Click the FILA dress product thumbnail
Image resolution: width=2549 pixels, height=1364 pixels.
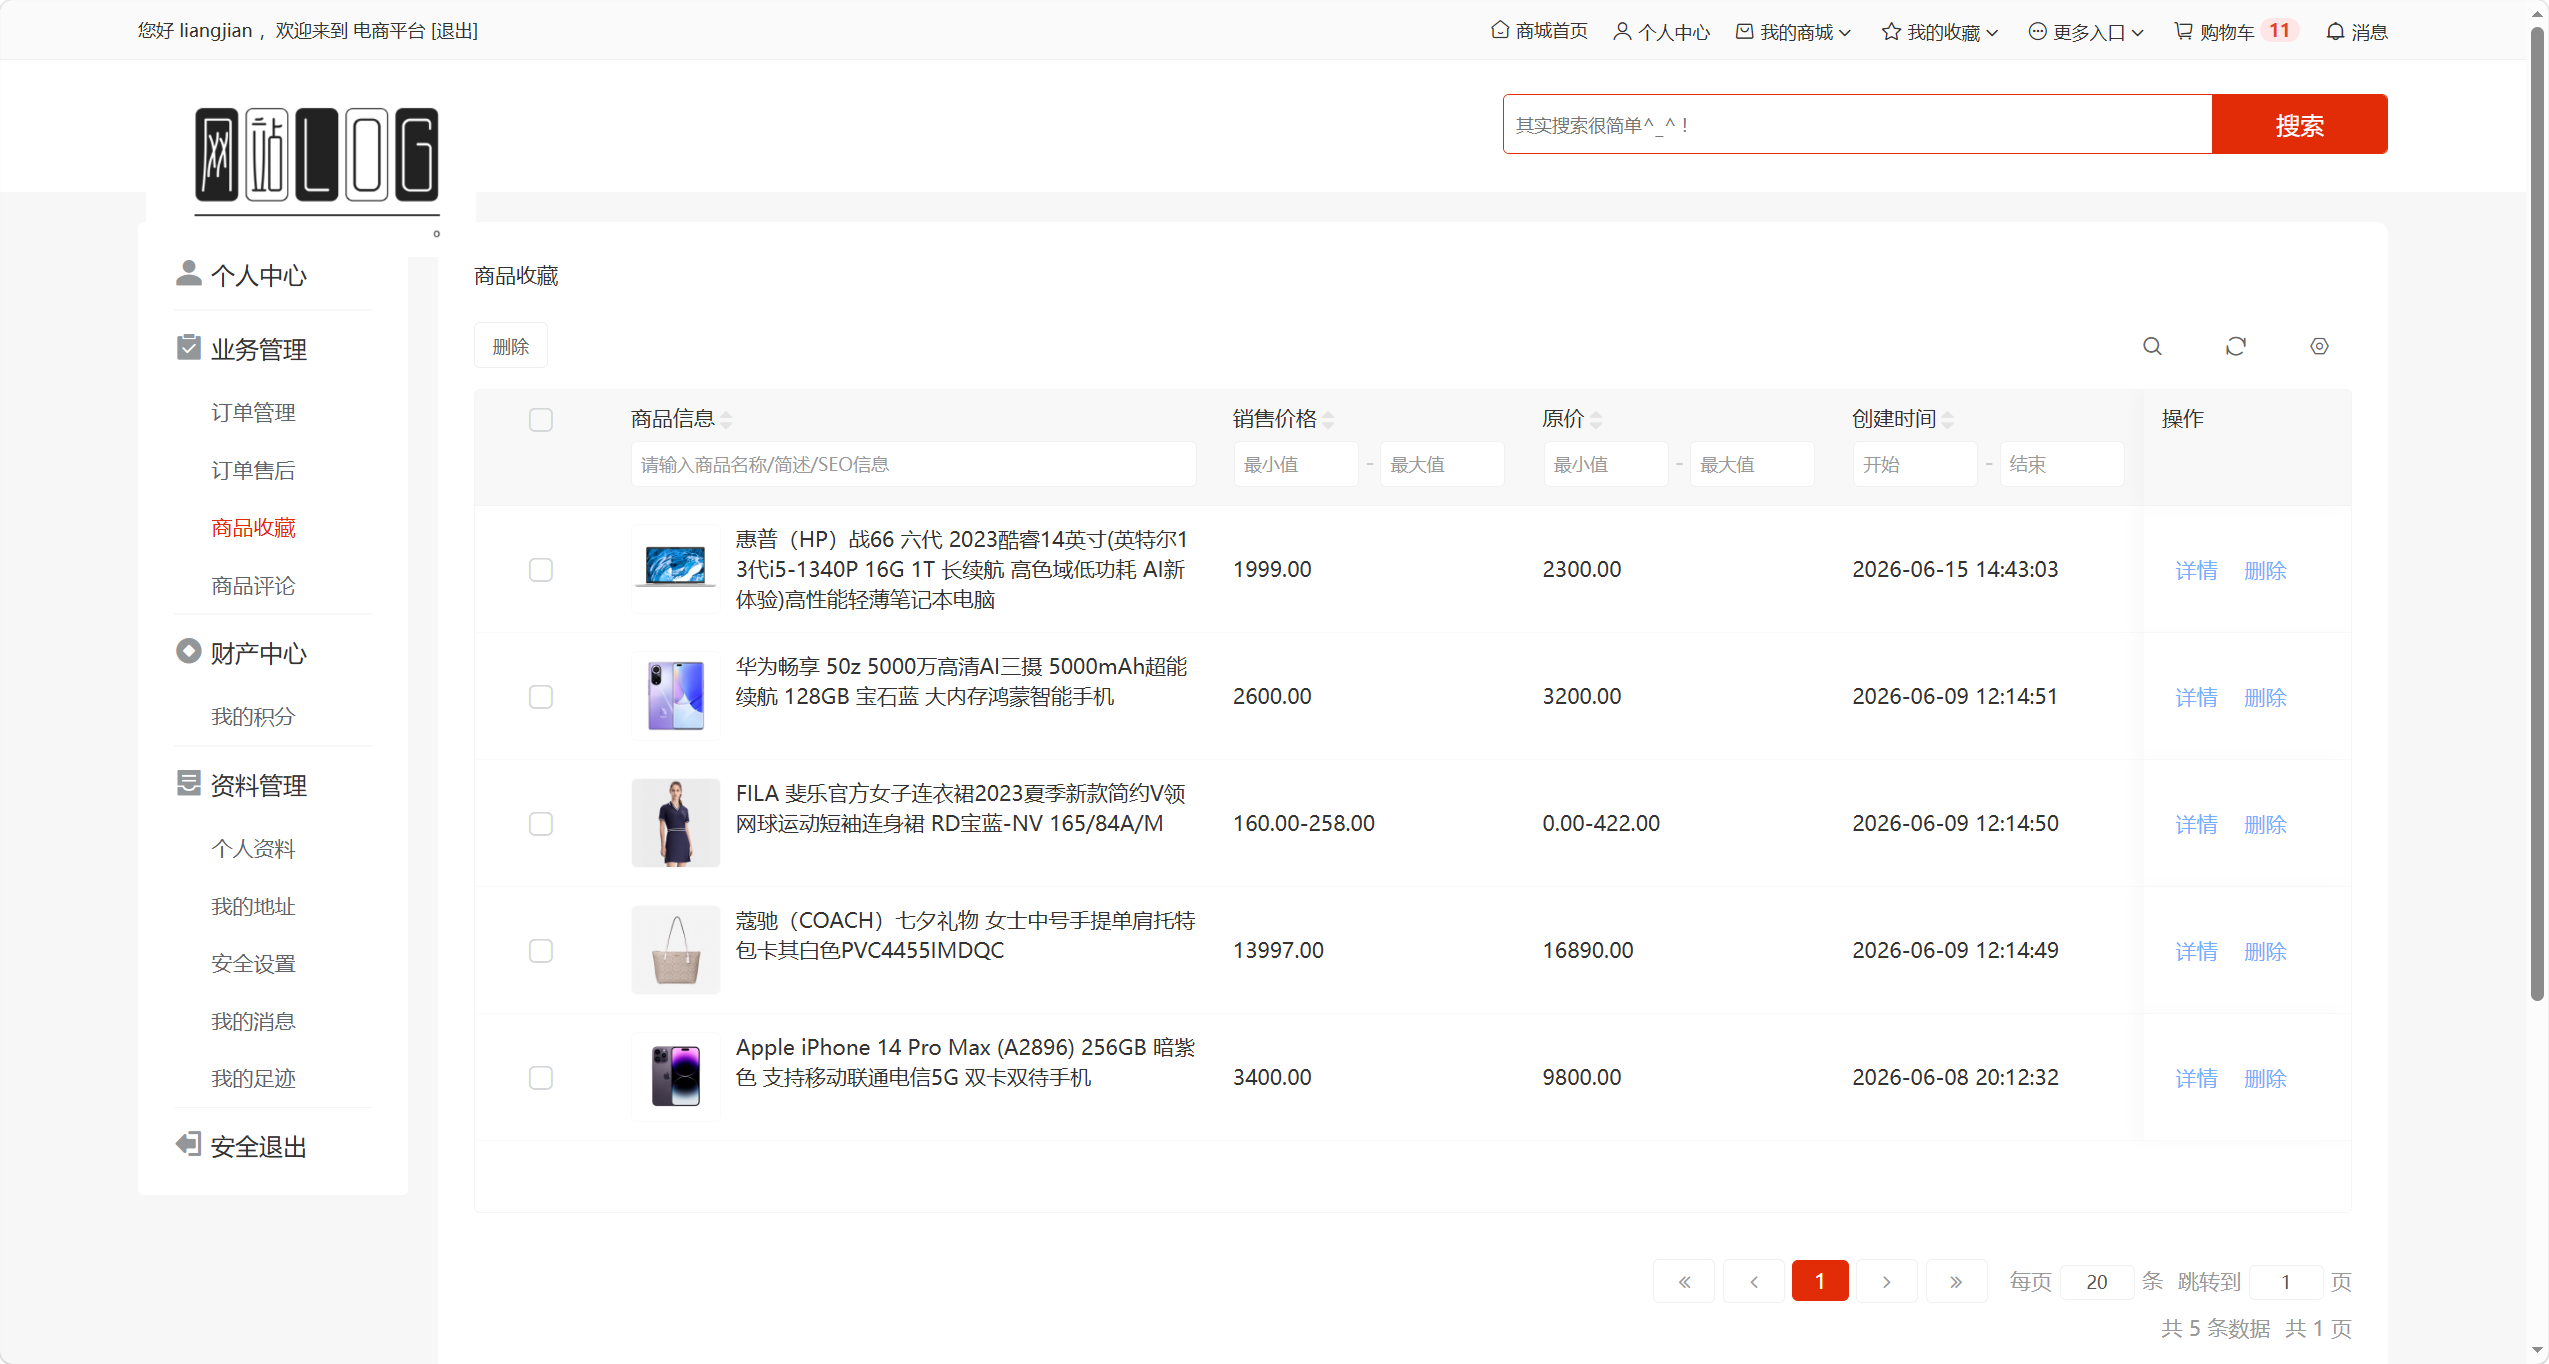click(676, 823)
